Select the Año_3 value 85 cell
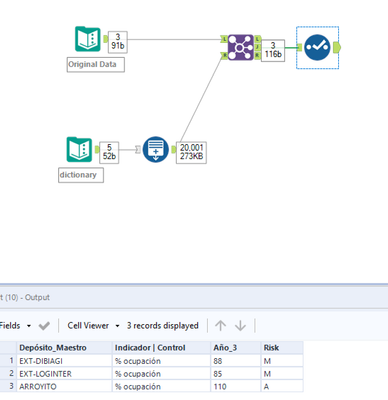The image size is (388, 400). tap(235, 374)
